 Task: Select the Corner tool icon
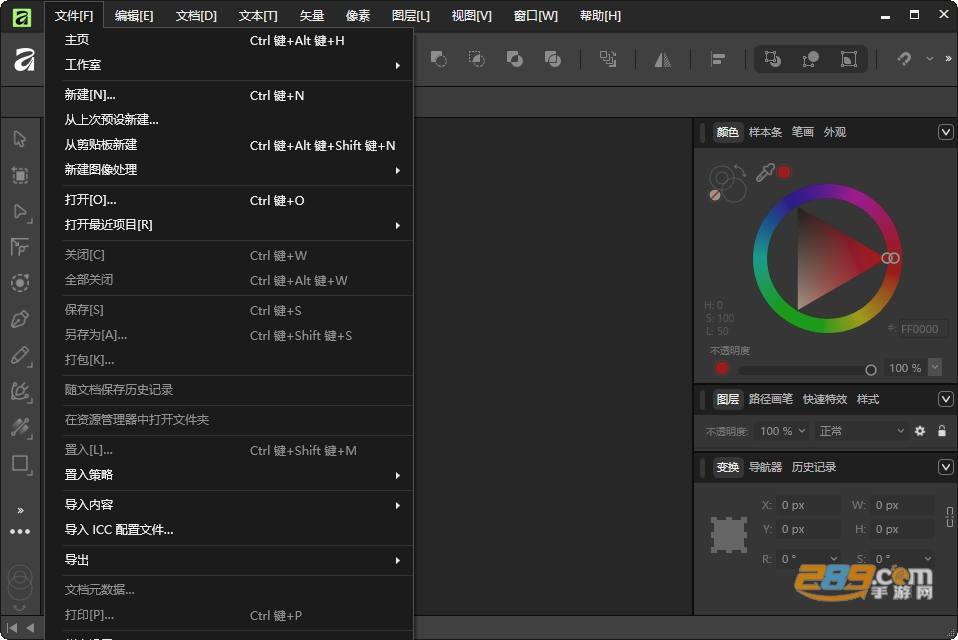[x=20, y=247]
